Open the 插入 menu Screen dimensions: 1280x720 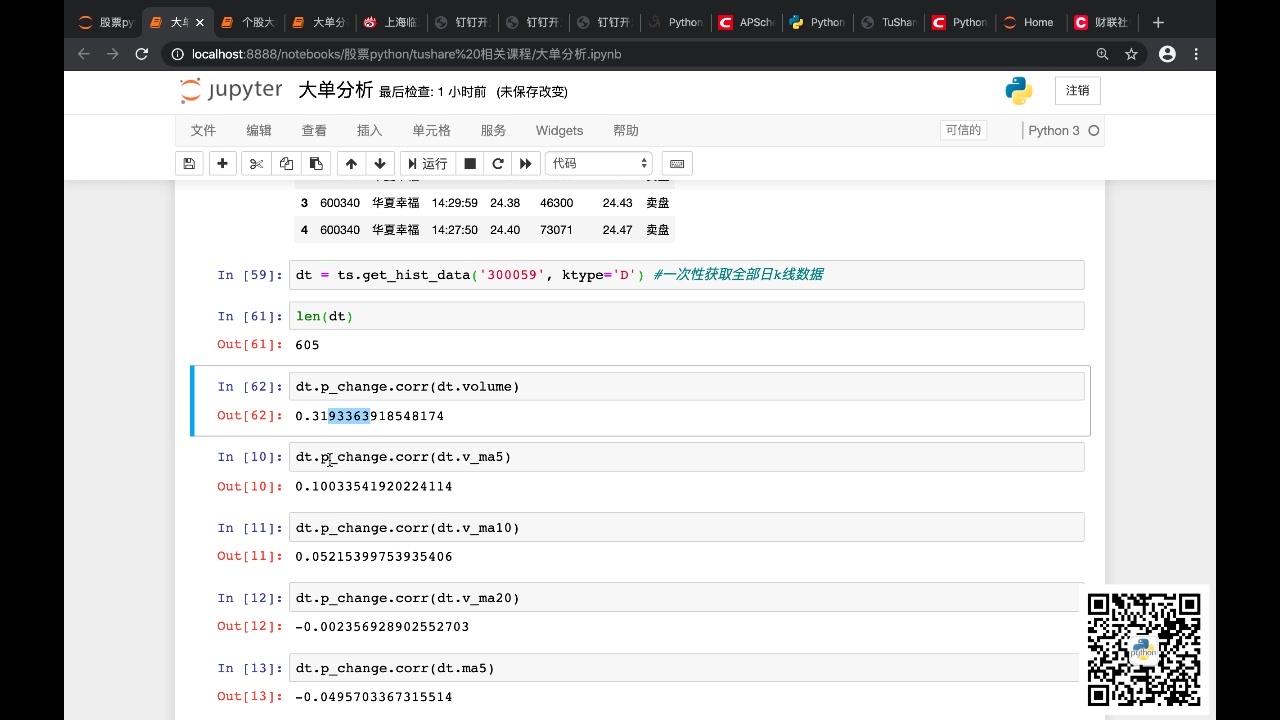click(369, 130)
